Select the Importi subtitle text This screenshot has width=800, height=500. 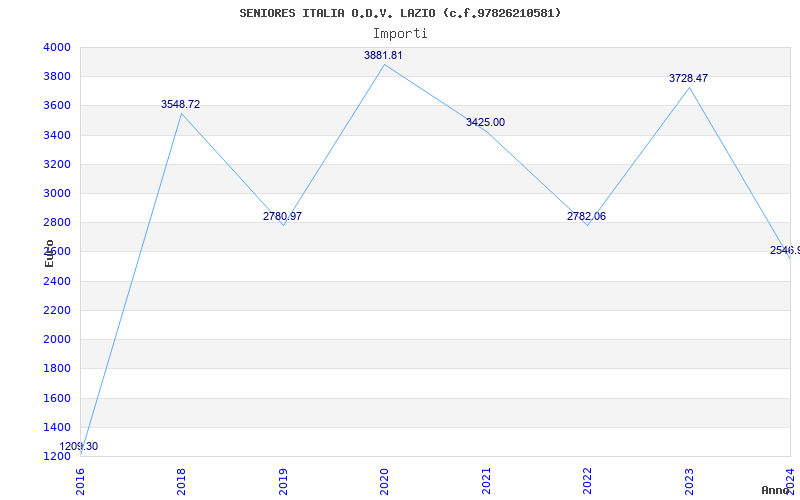[400, 34]
